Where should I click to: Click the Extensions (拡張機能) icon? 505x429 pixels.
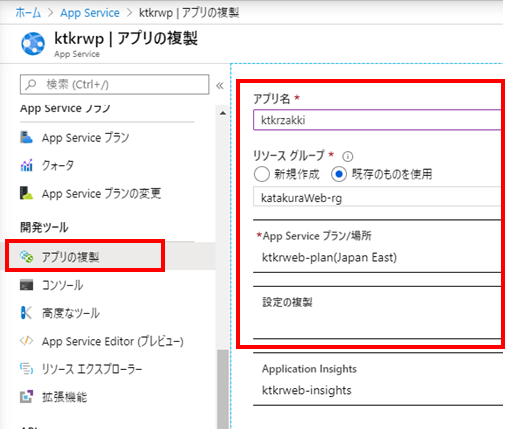[x=26, y=397]
